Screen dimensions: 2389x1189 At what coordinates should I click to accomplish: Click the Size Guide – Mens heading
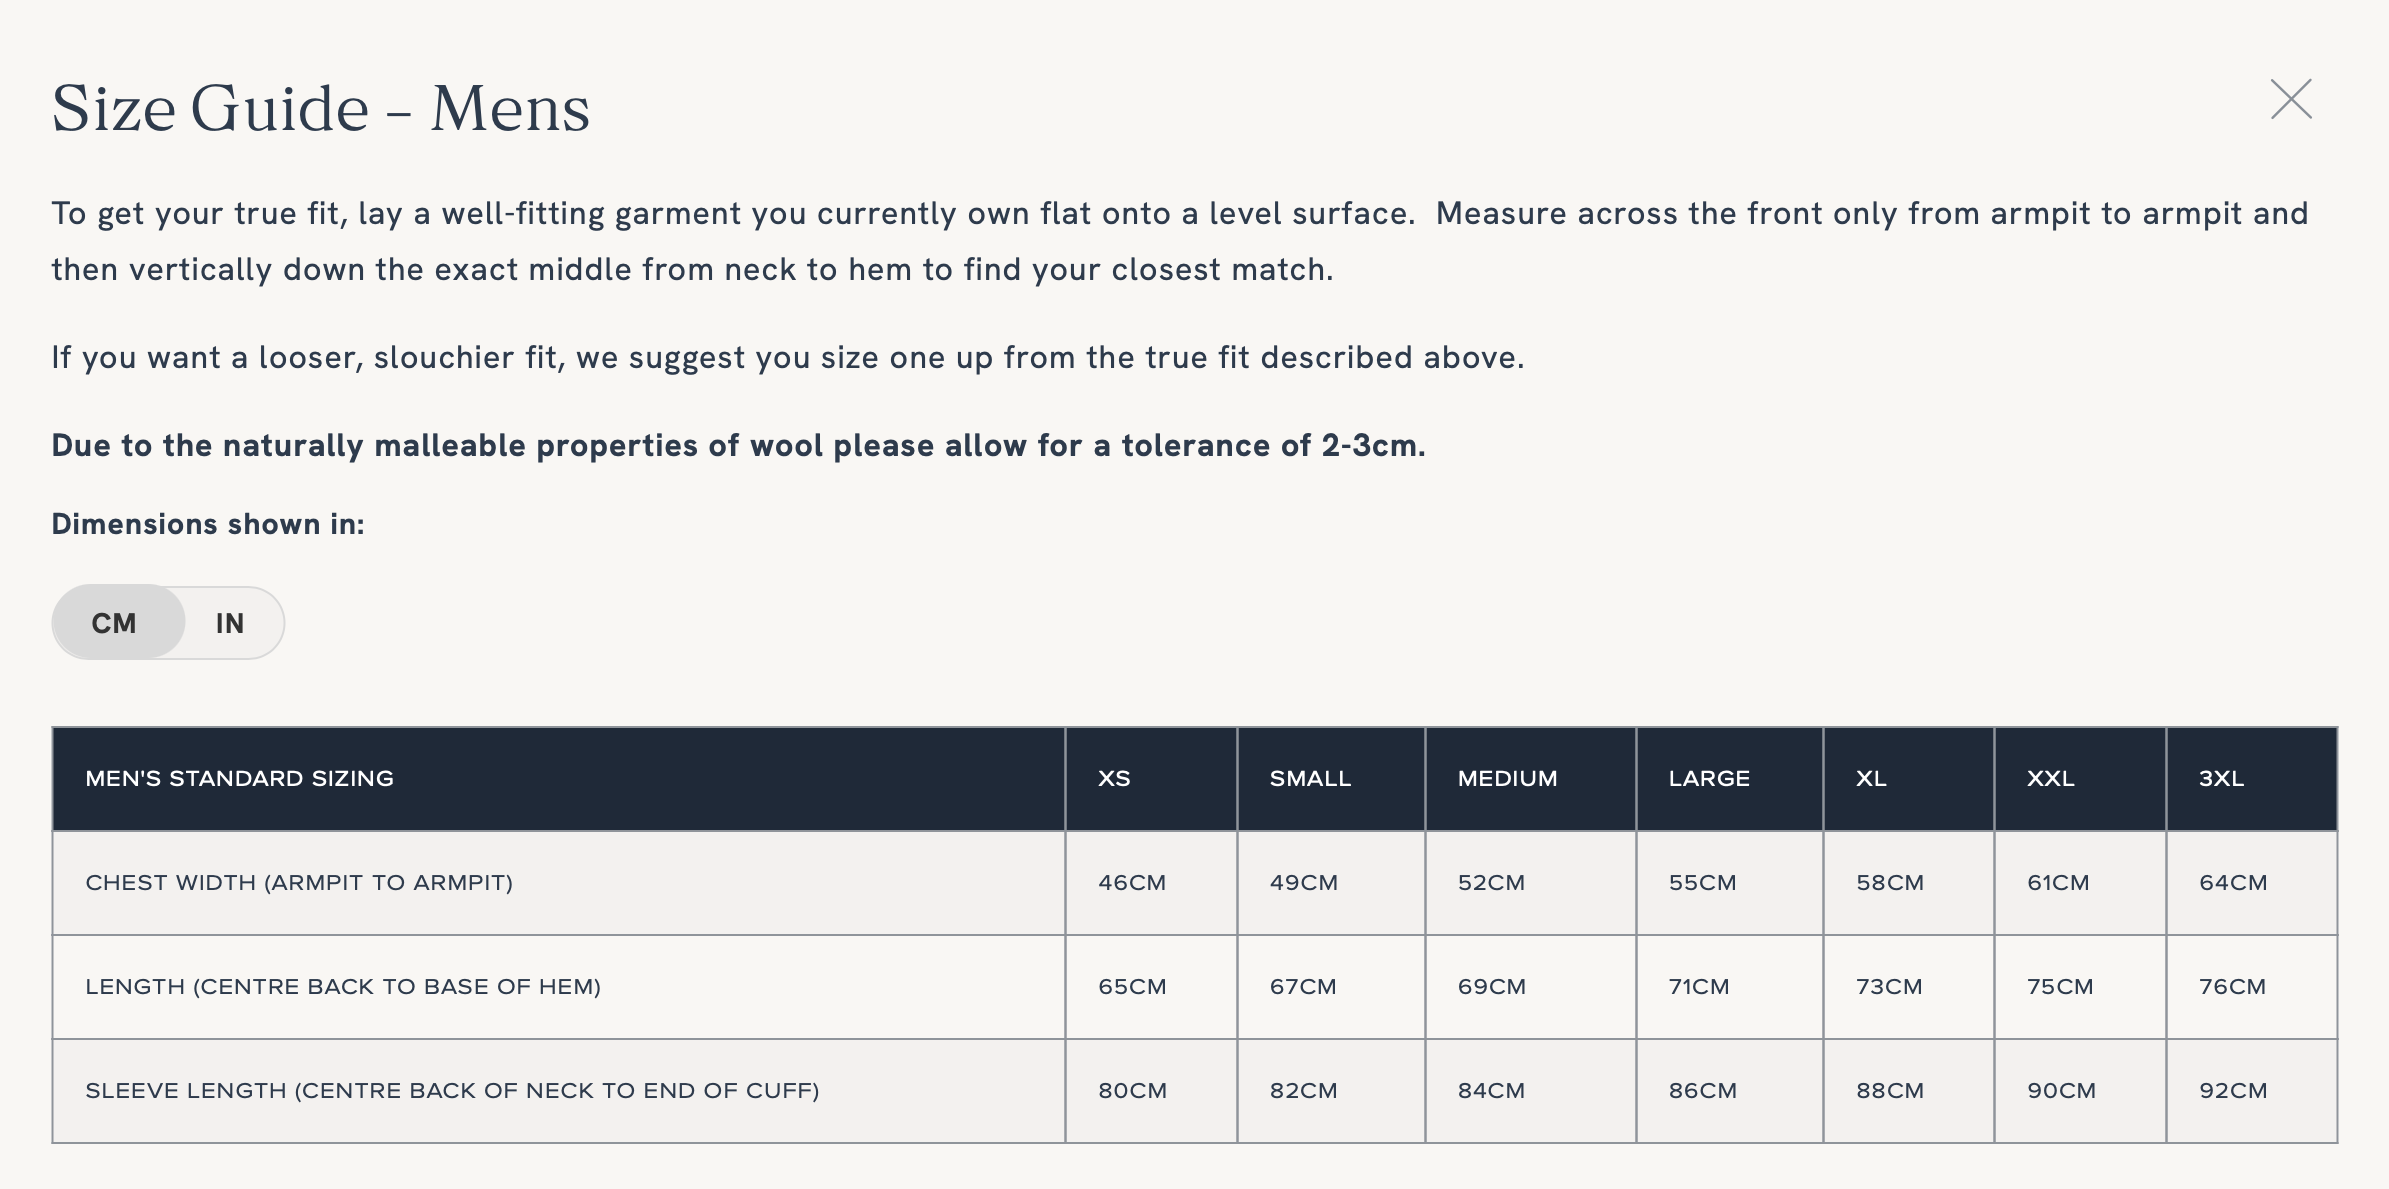point(321,108)
